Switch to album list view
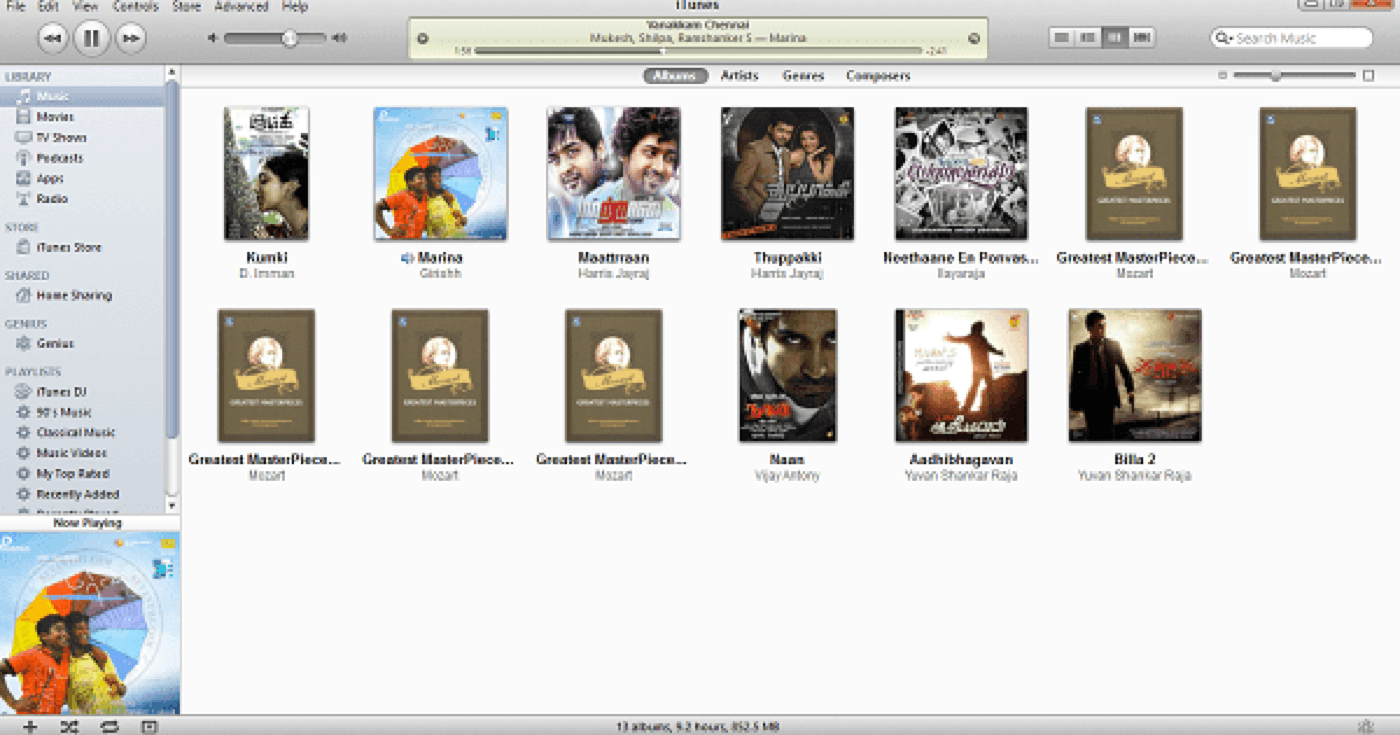This screenshot has height=735, width=1400. point(1088,38)
